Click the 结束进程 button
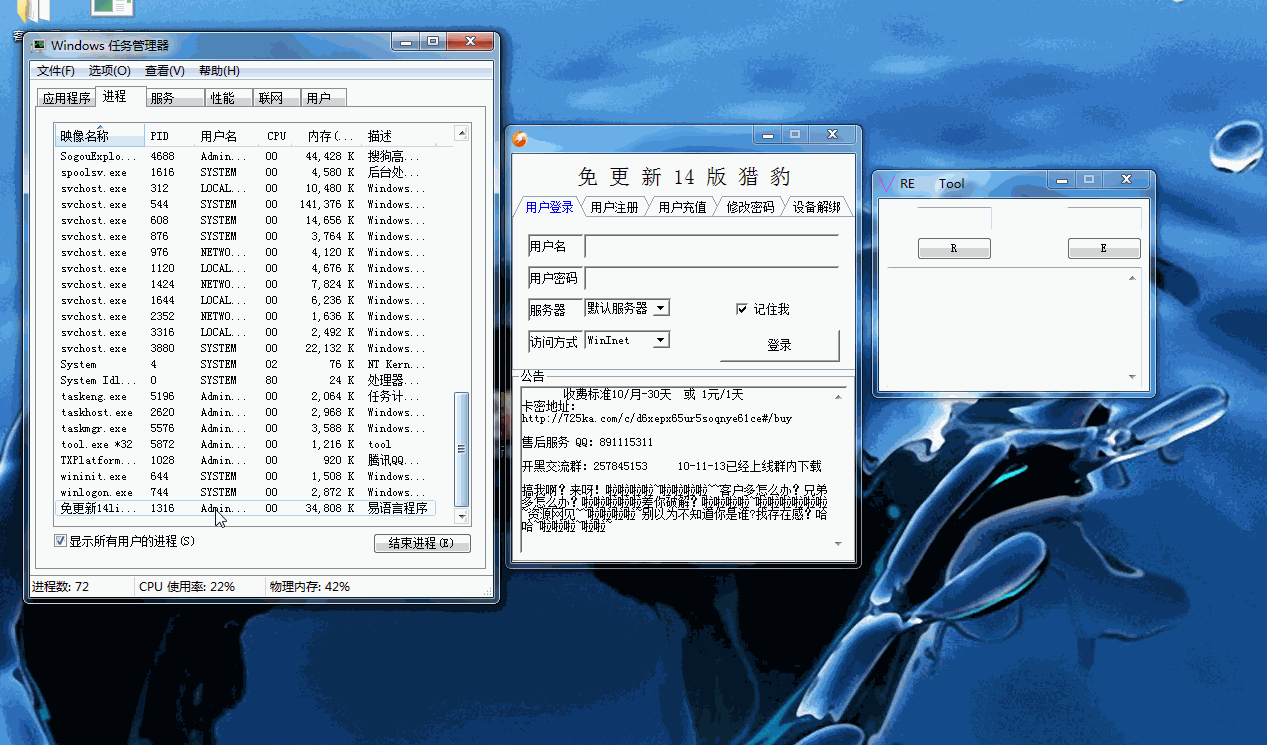 421,543
